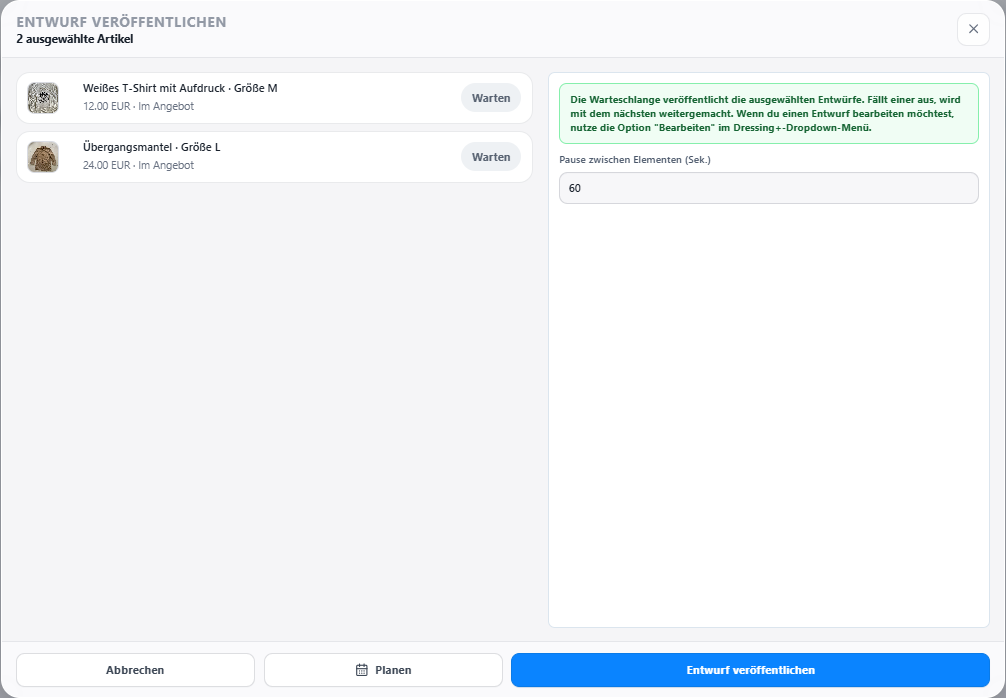Image resolution: width=1006 pixels, height=698 pixels.
Task: Close the Entwurf veröffentlichen dialog
Action: pyautogui.click(x=973, y=29)
